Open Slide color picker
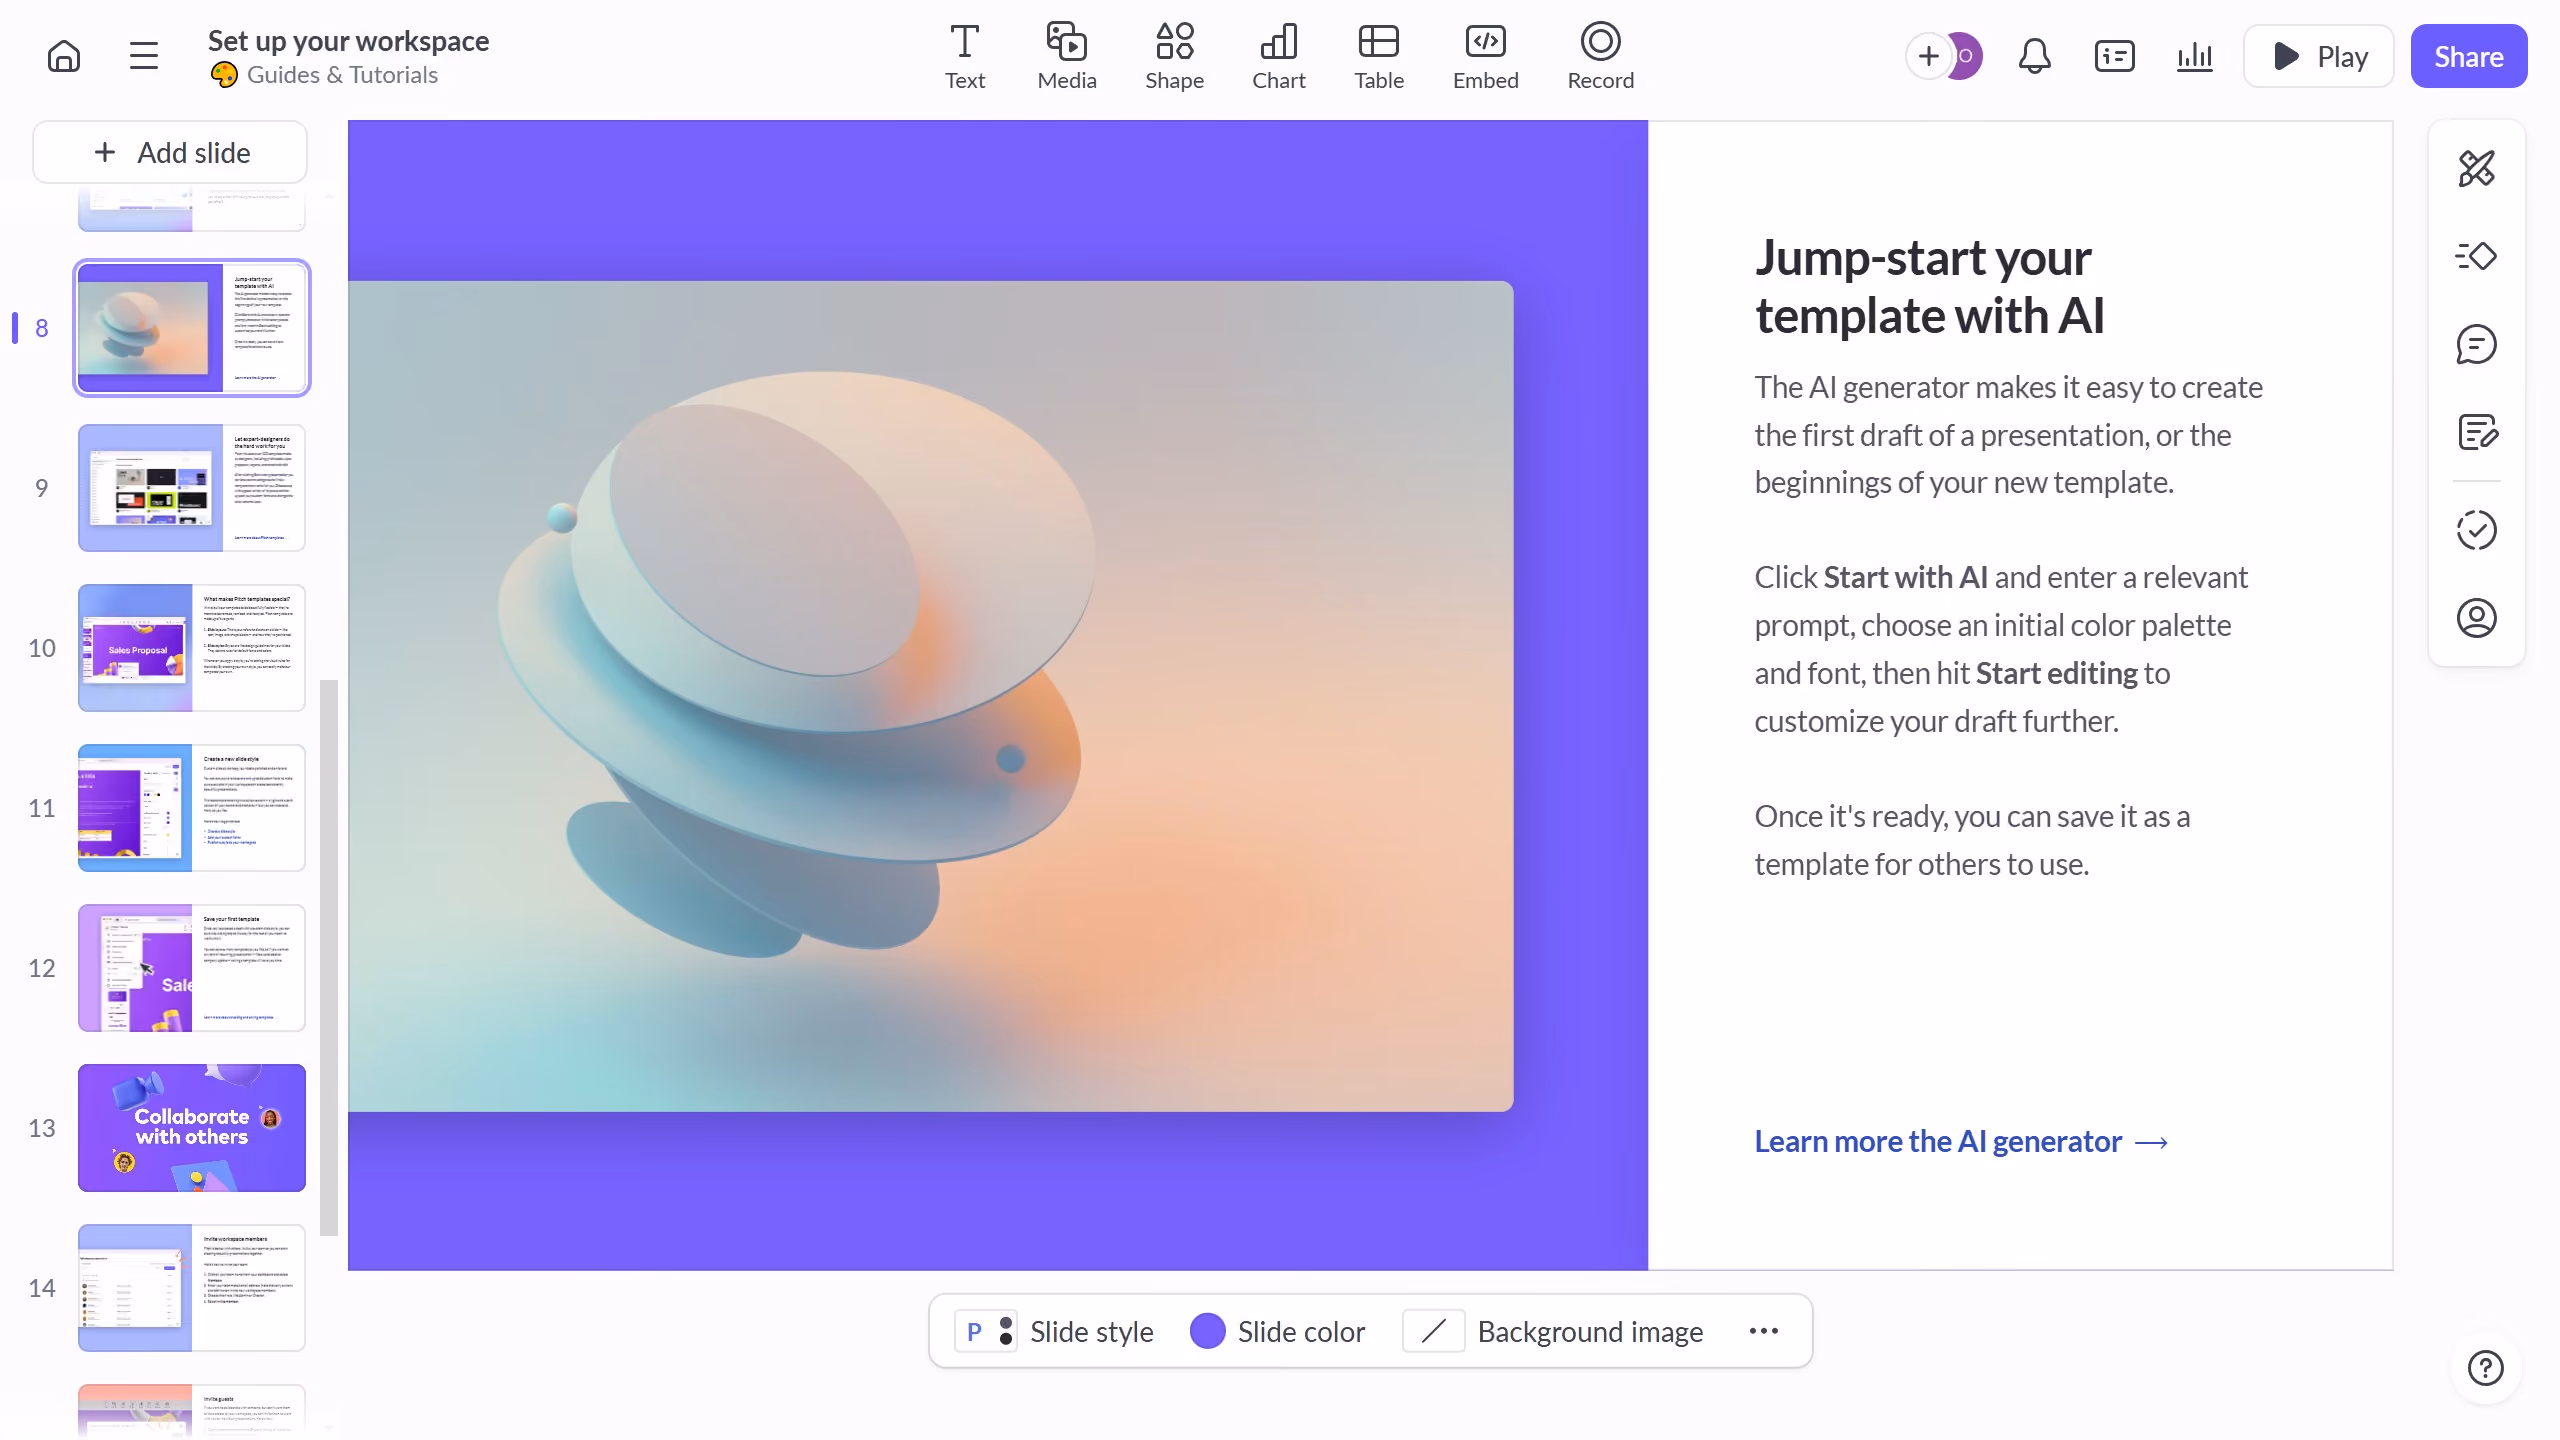The height and width of the screenshot is (1440, 2560). click(x=1277, y=1331)
